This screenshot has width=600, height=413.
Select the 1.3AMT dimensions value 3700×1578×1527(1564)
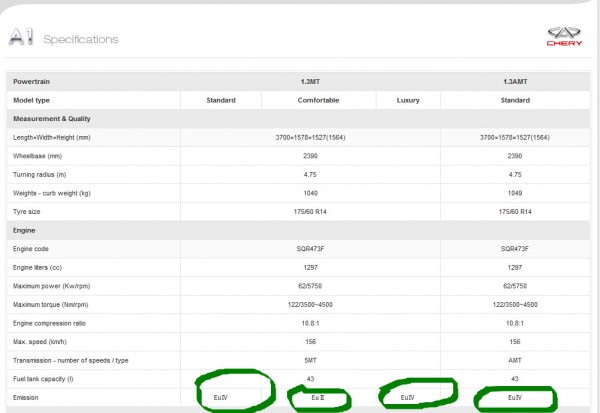(x=515, y=137)
